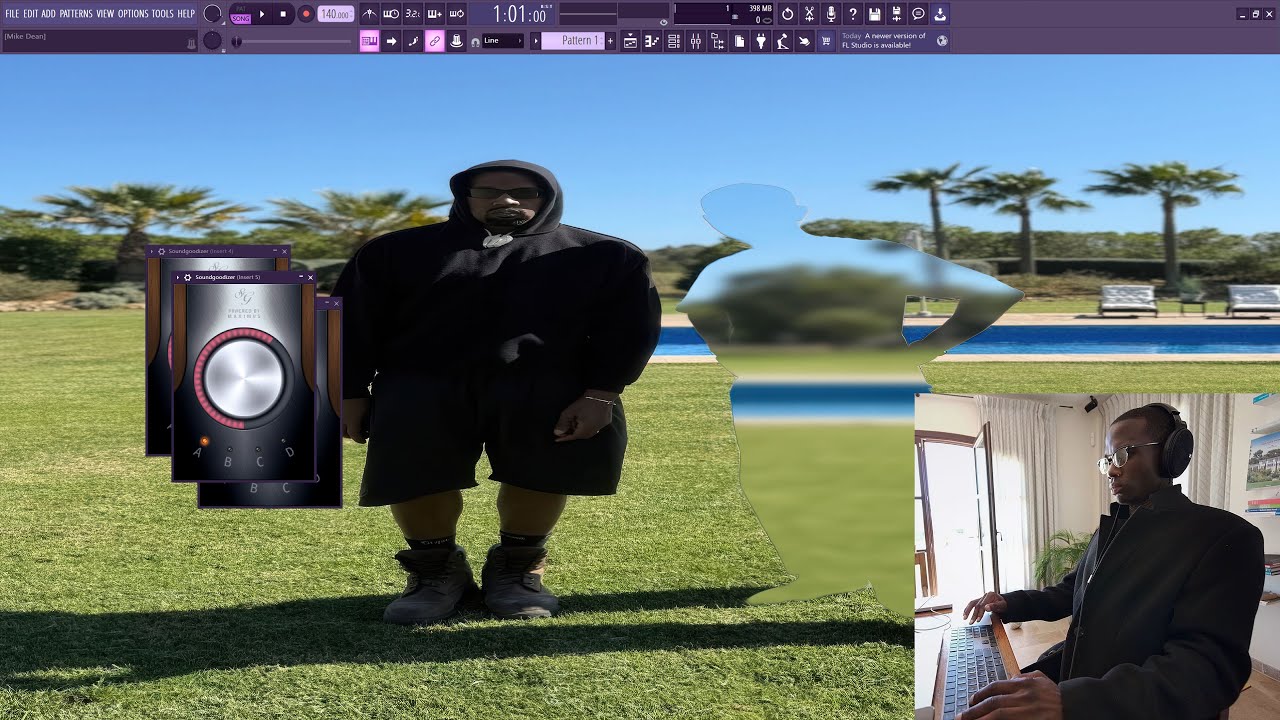This screenshot has height=720, width=1280.
Task: Expand Soundgoodizer Insert 5 options arrow
Action: 178,277
